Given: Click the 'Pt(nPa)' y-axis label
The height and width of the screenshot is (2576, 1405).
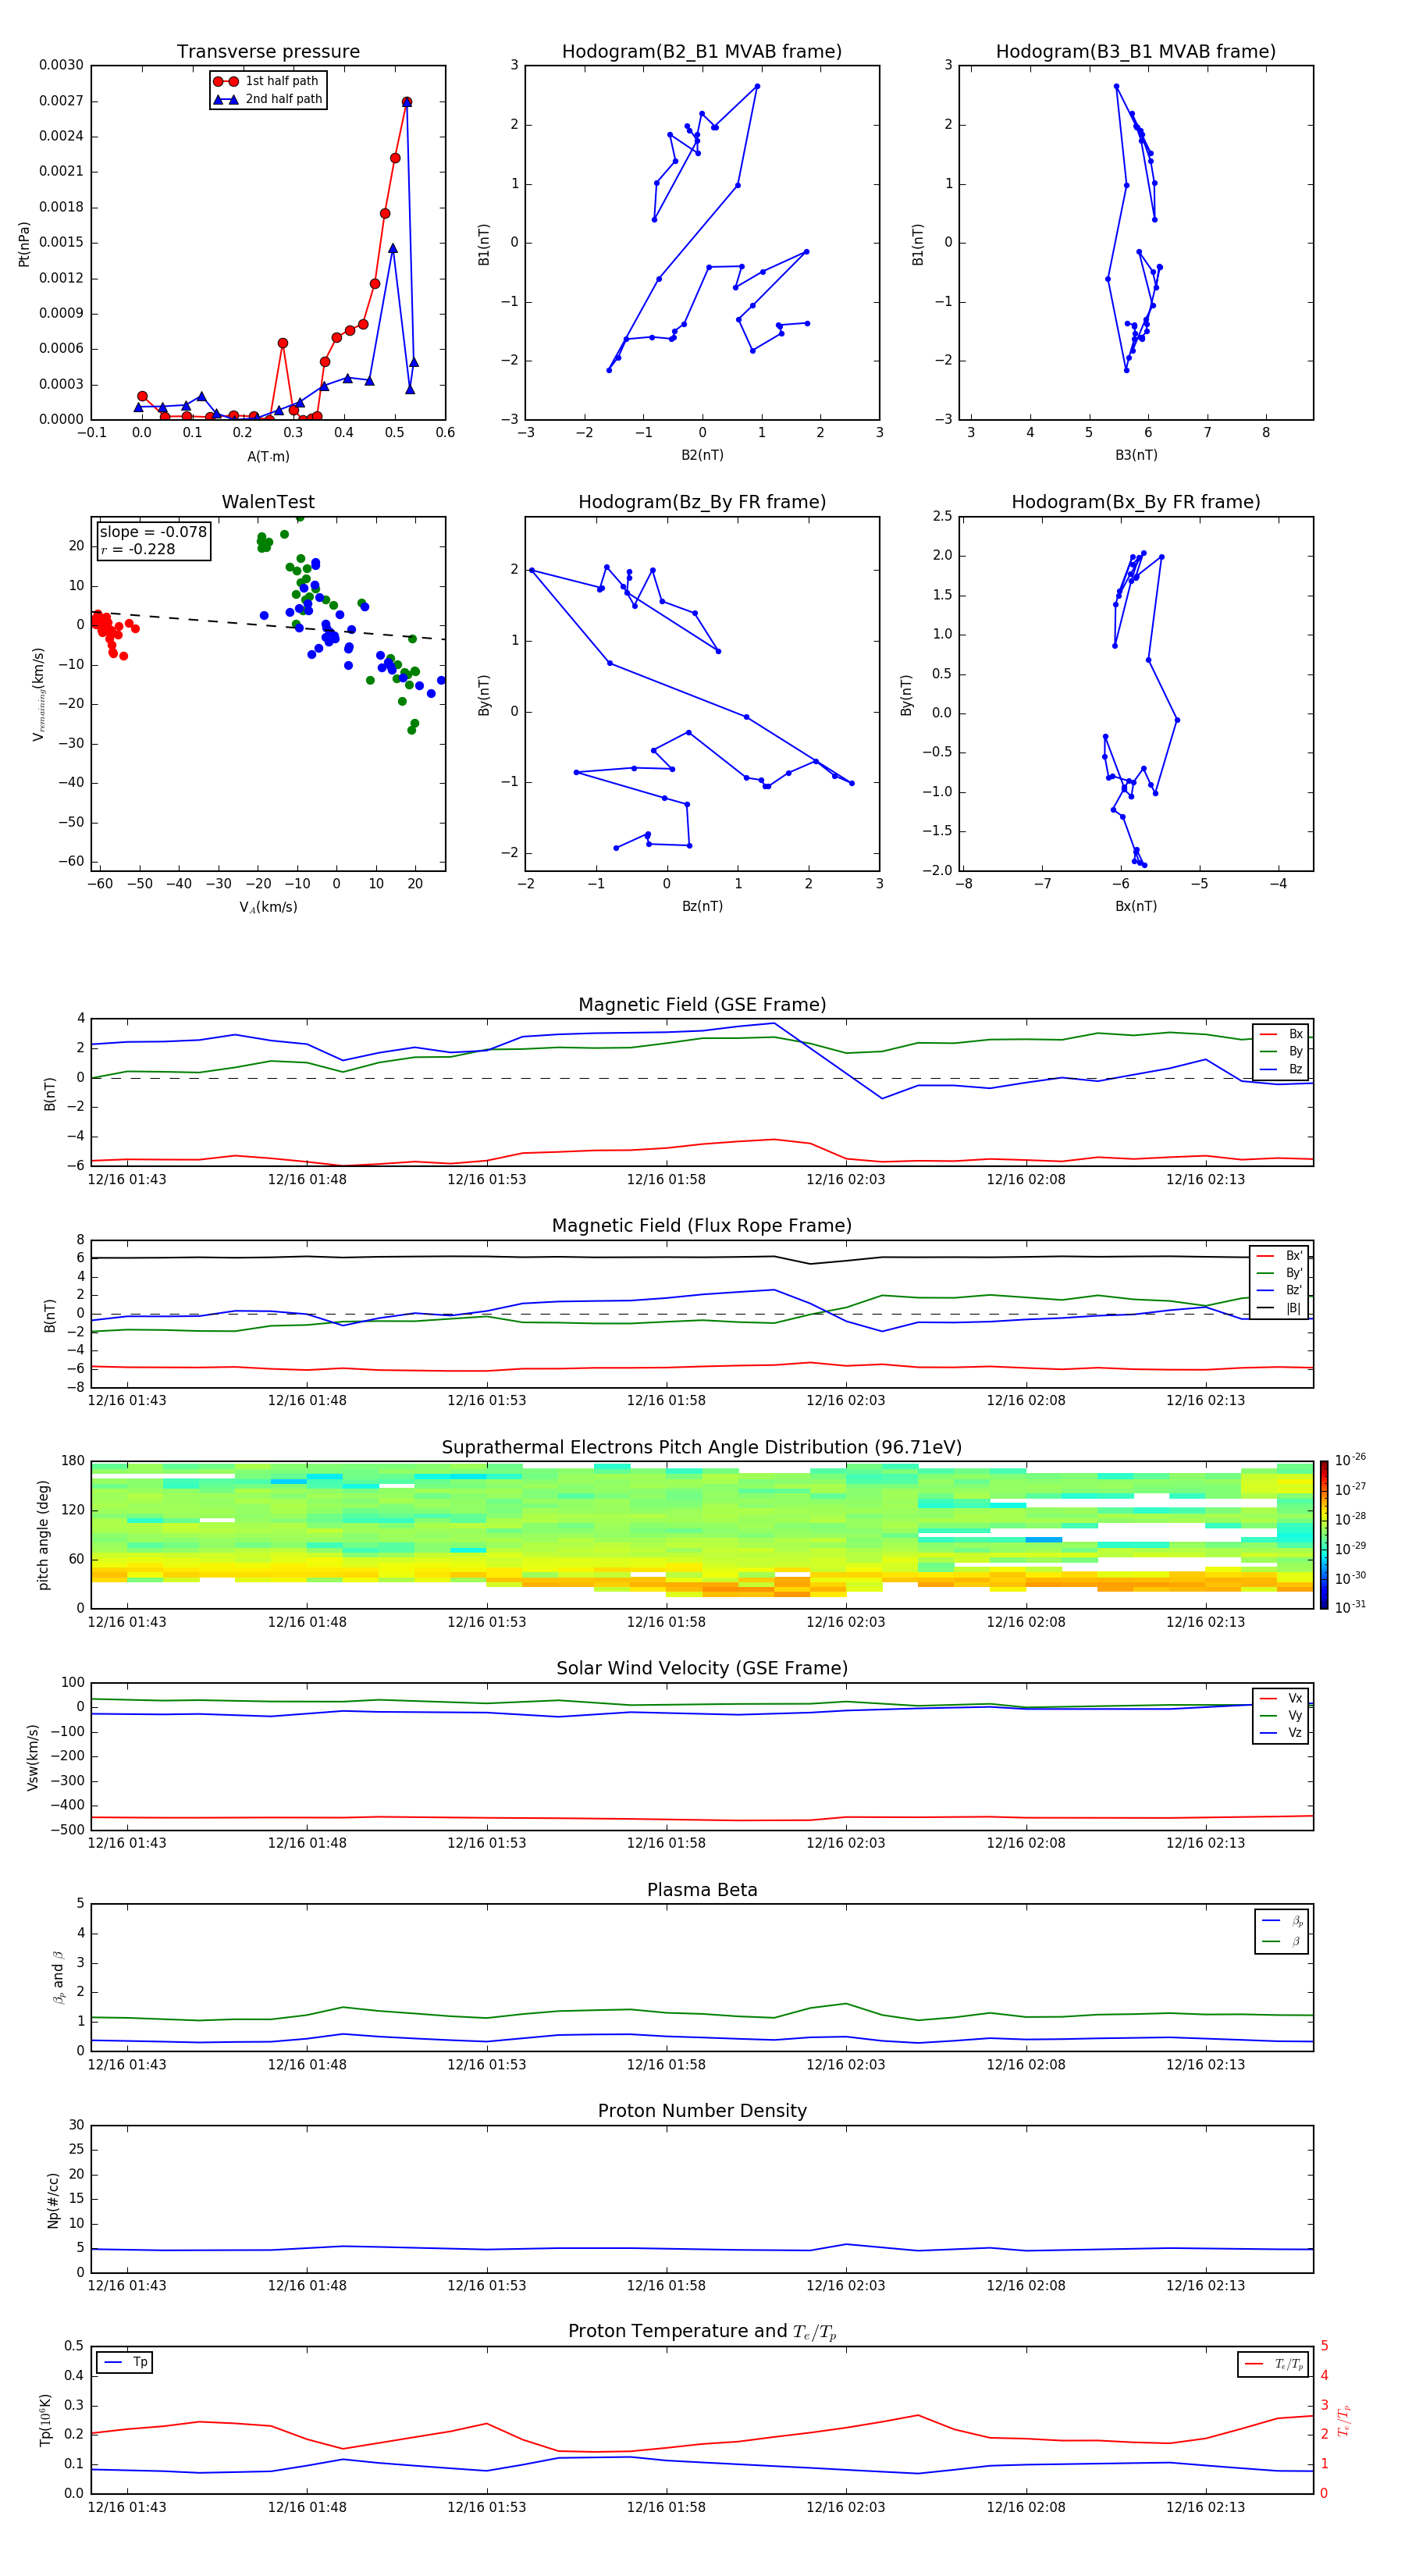Looking at the screenshot, I should point(24,243).
